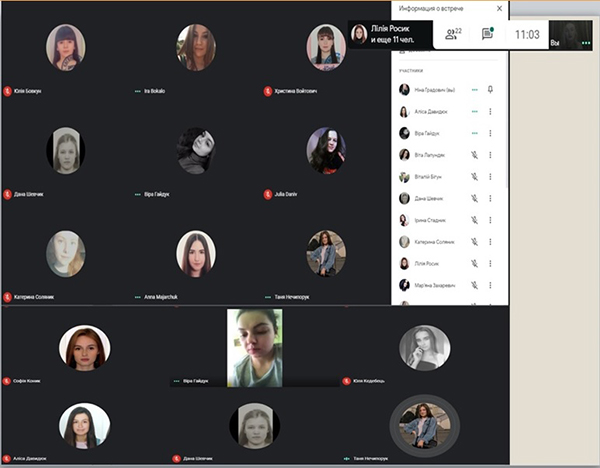Select the Юля Кодубець grayscale avatar tile
The image size is (600, 468).
coord(425,348)
